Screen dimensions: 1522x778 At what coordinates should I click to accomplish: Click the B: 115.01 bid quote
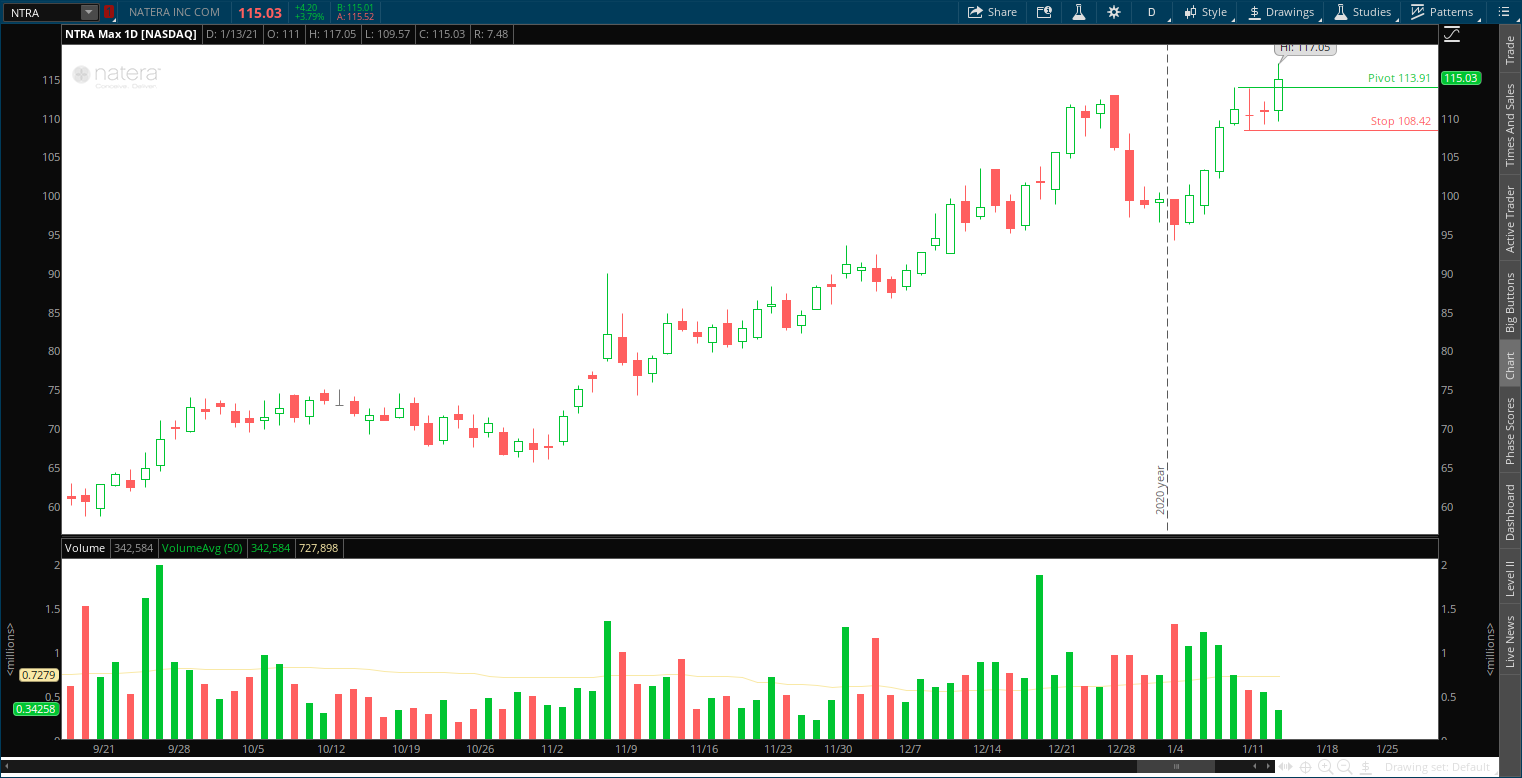tap(355, 7)
